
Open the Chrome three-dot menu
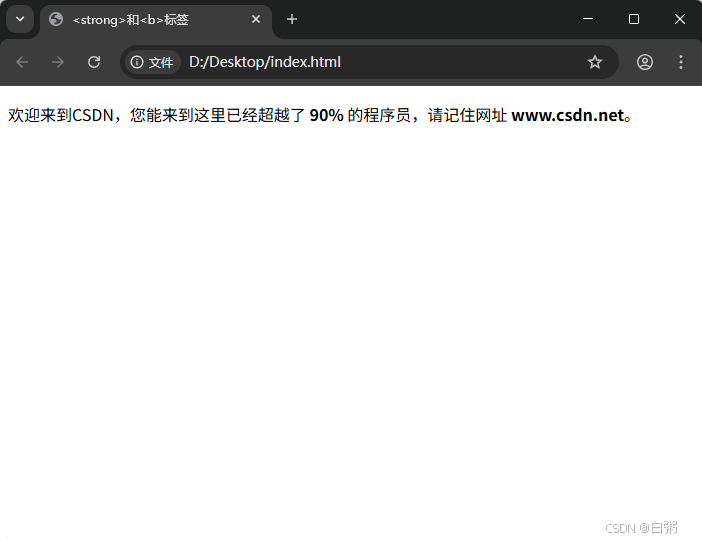[681, 62]
